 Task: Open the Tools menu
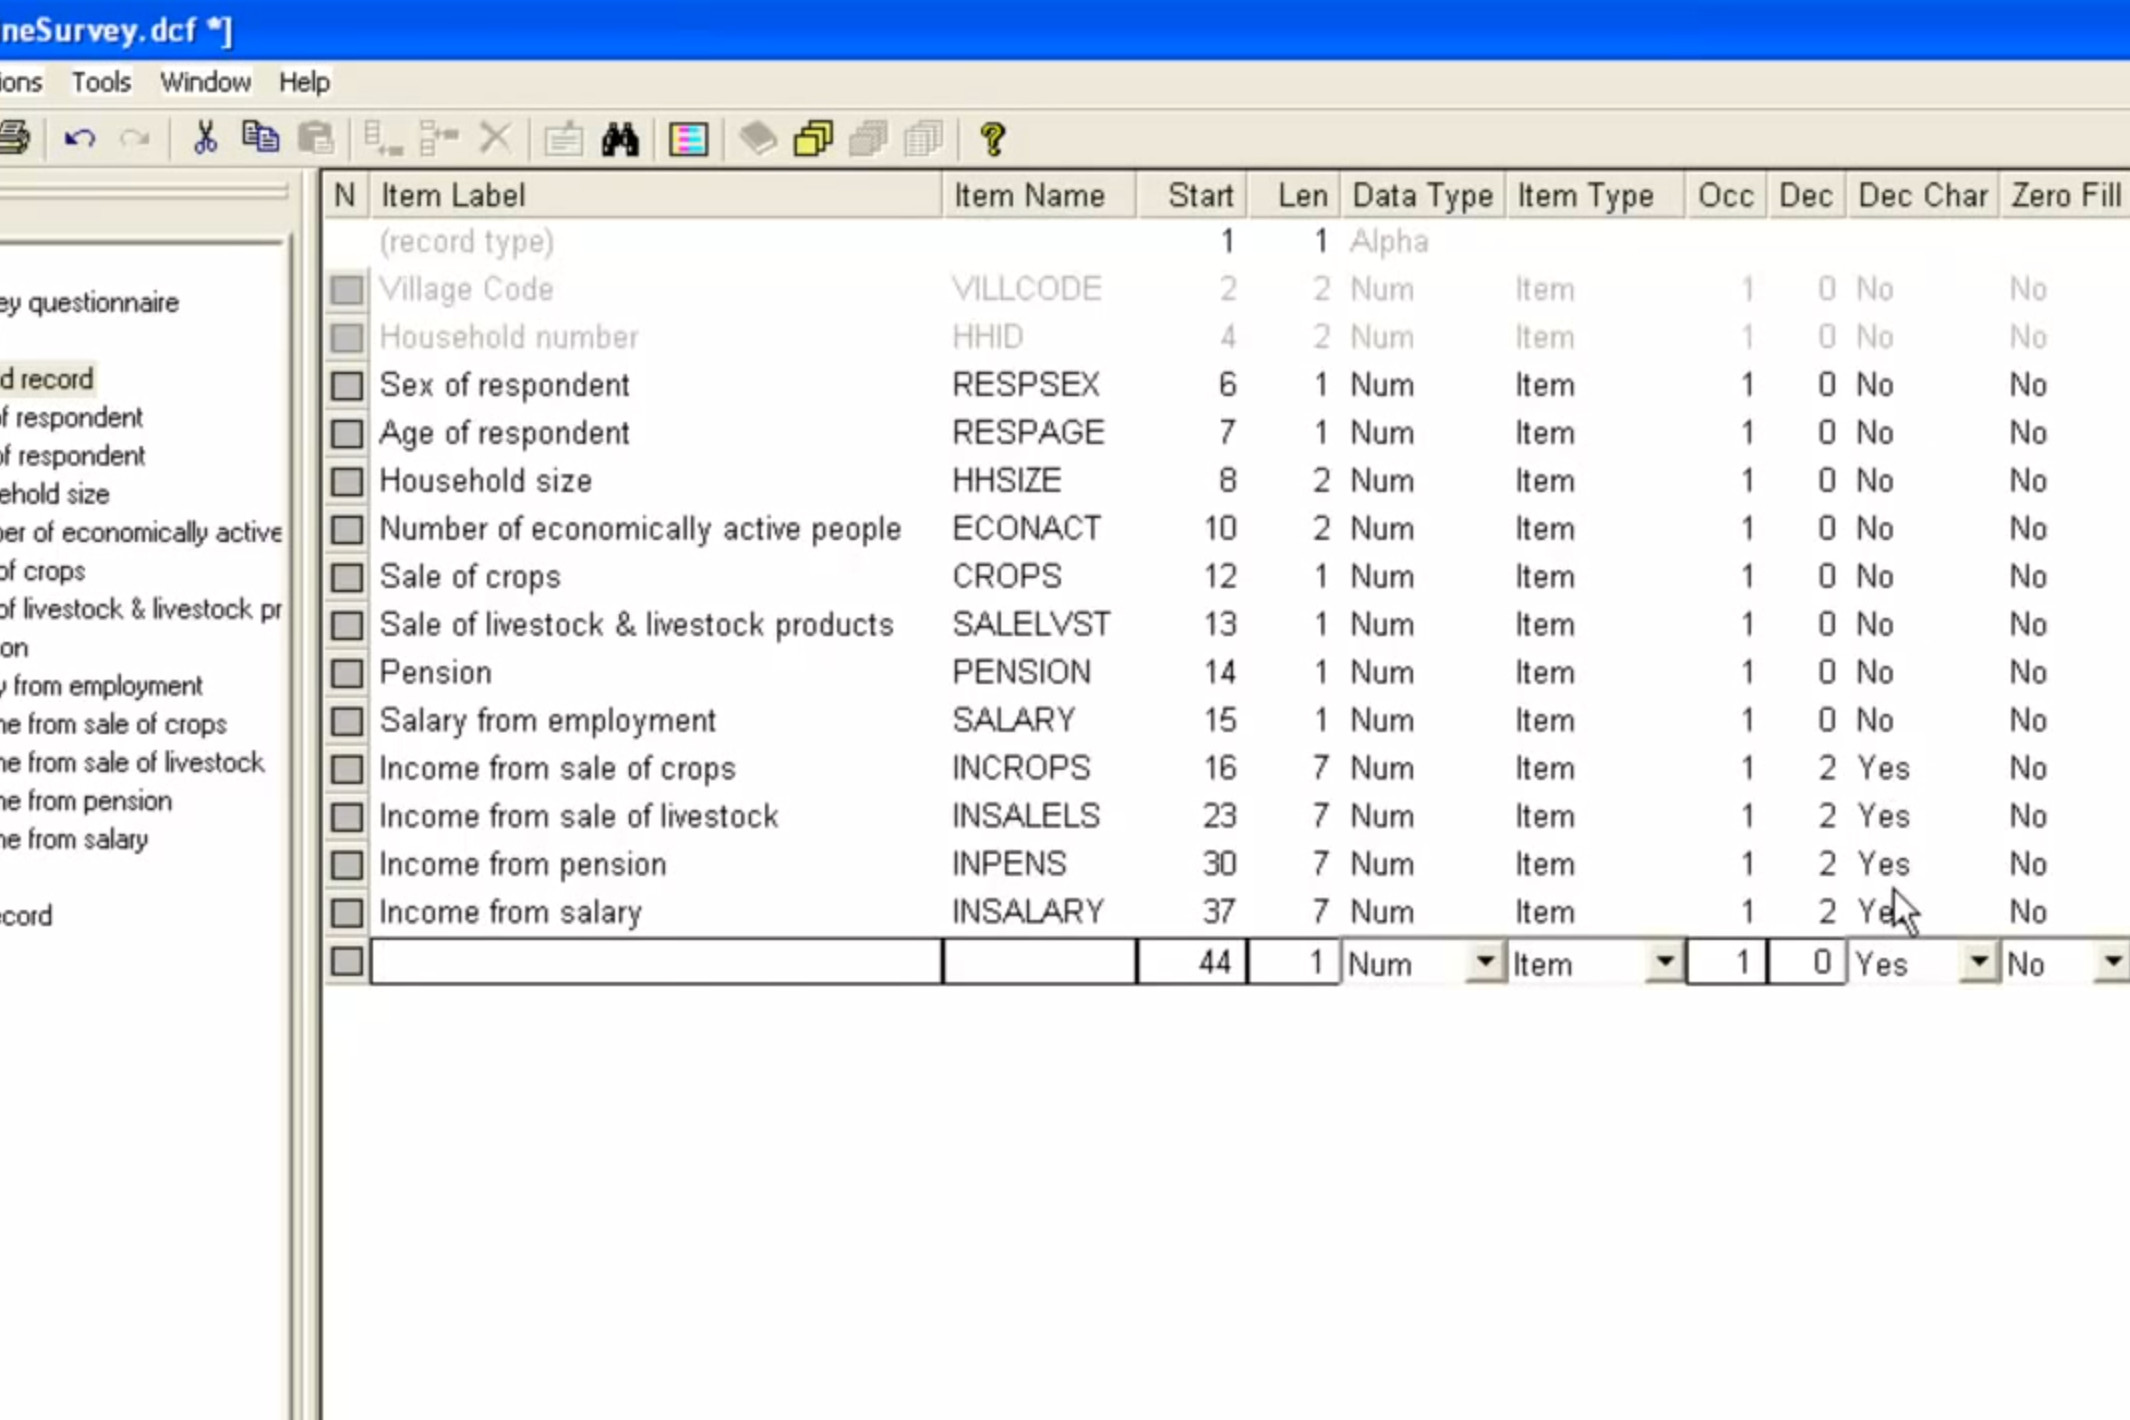click(x=101, y=82)
